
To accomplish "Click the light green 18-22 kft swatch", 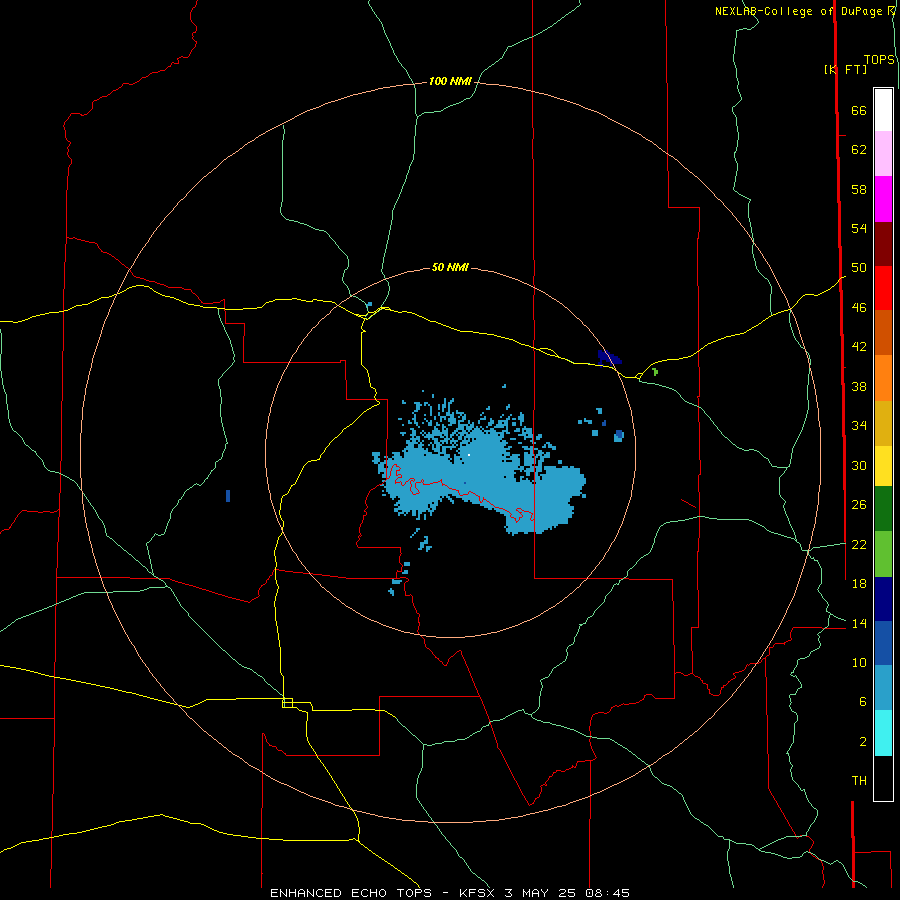I will point(883,554).
